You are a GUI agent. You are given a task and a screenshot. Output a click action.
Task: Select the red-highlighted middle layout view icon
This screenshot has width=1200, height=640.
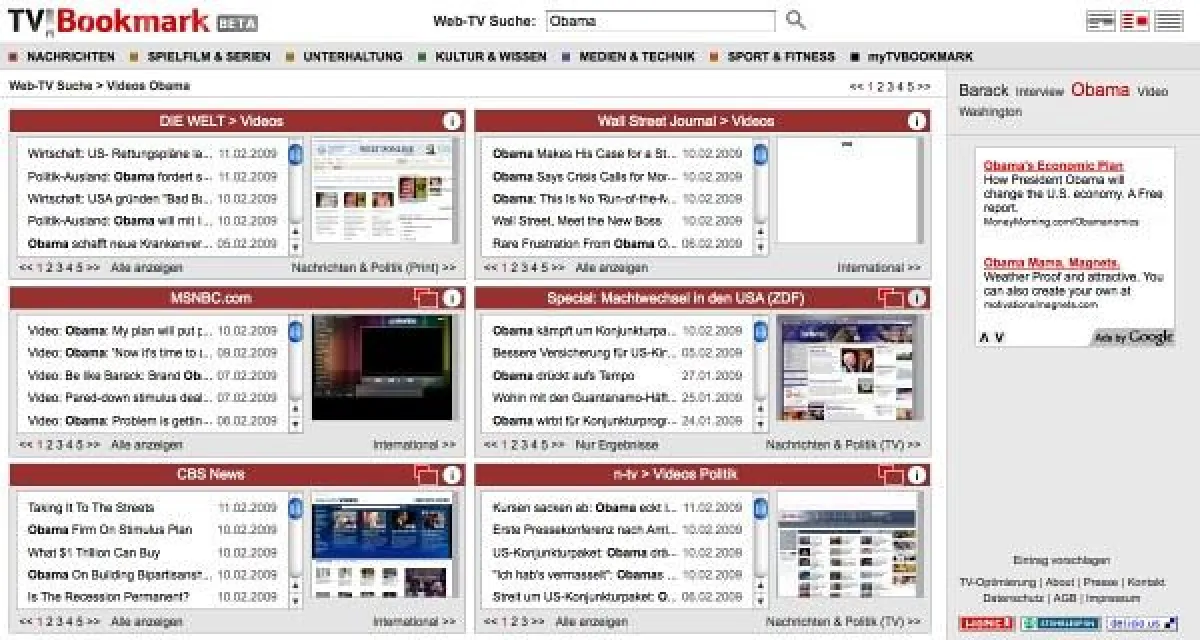coord(1135,22)
